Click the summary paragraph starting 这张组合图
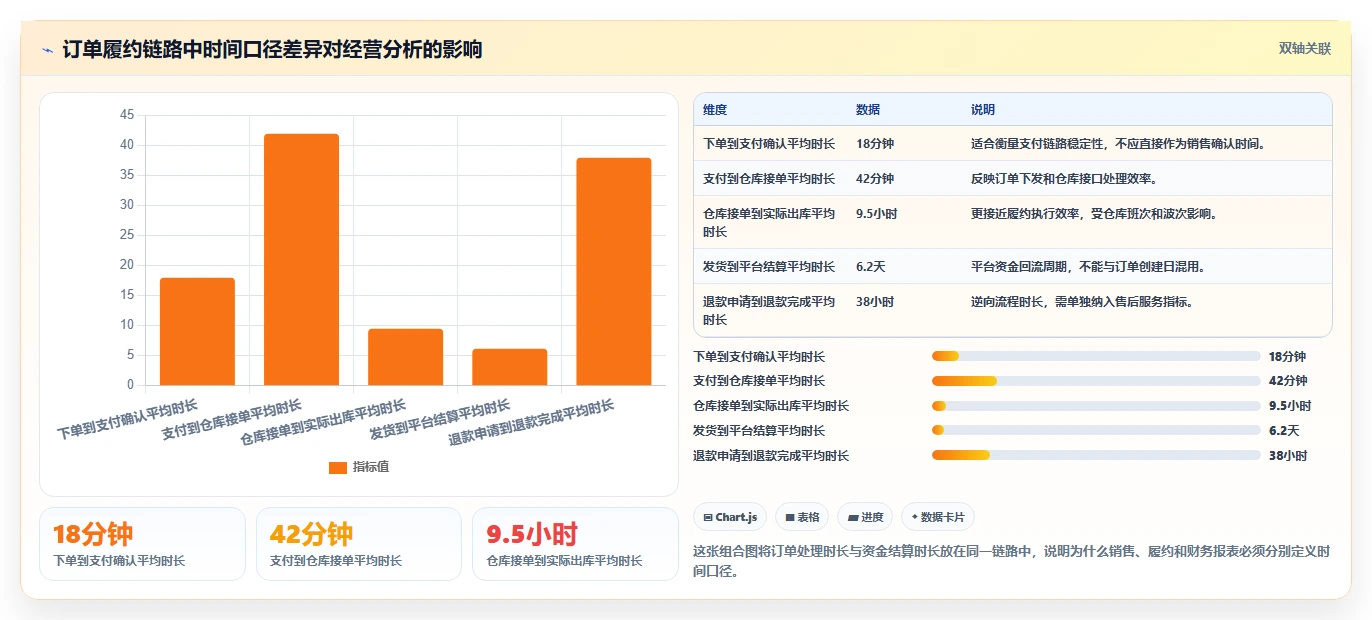 pyautogui.click(x=1011, y=562)
